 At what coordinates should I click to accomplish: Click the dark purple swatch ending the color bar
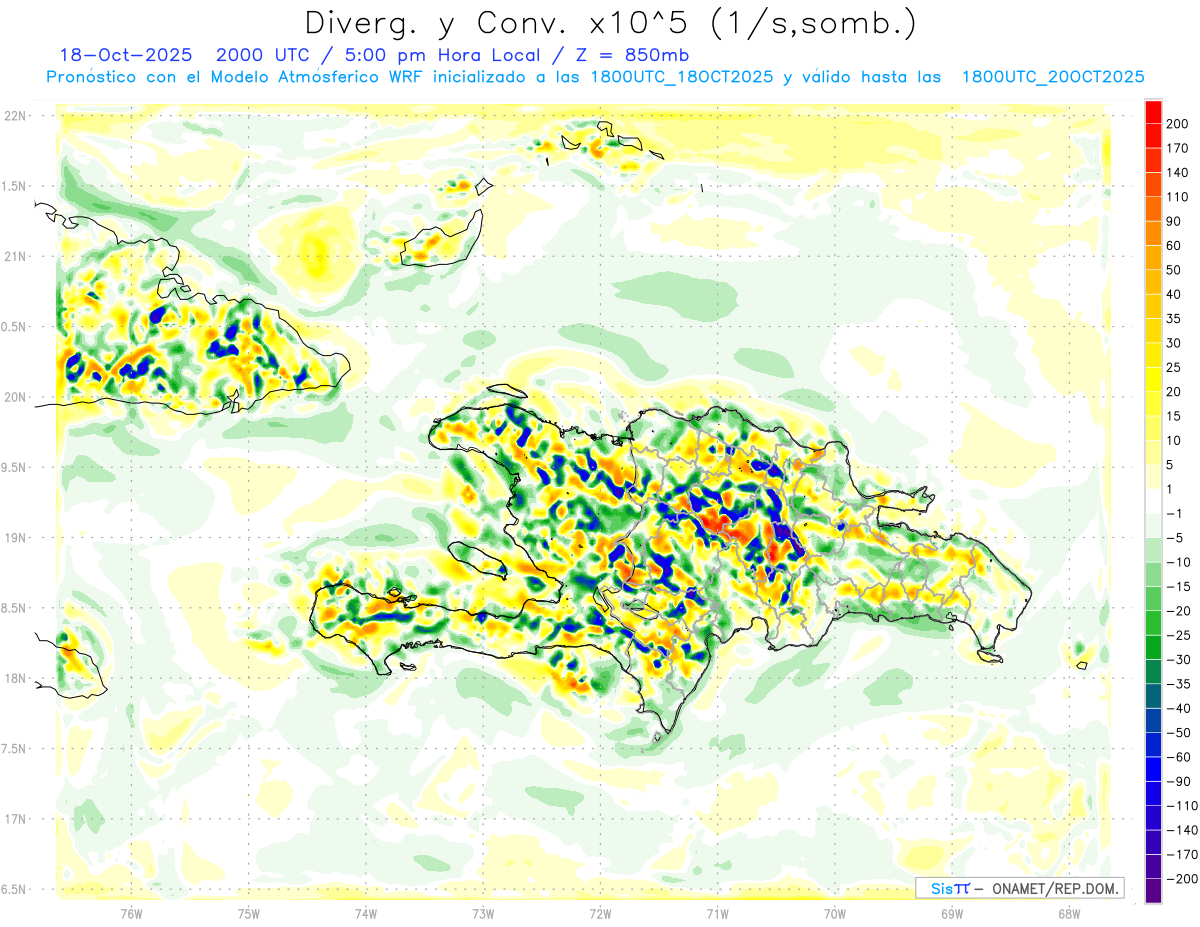coord(1153,891)
